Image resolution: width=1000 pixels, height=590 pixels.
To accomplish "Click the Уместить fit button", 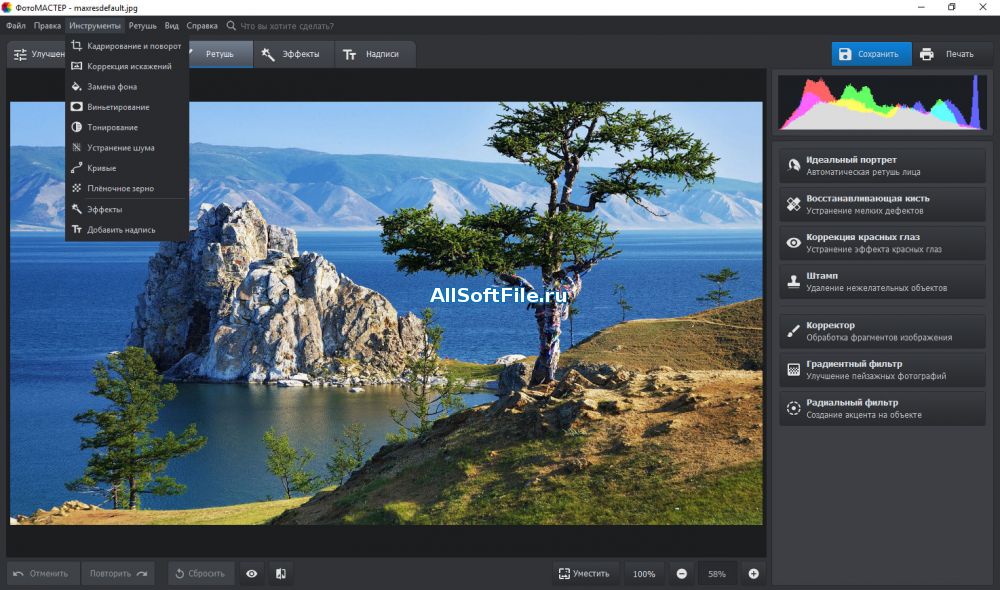I will tap(585, 574).
